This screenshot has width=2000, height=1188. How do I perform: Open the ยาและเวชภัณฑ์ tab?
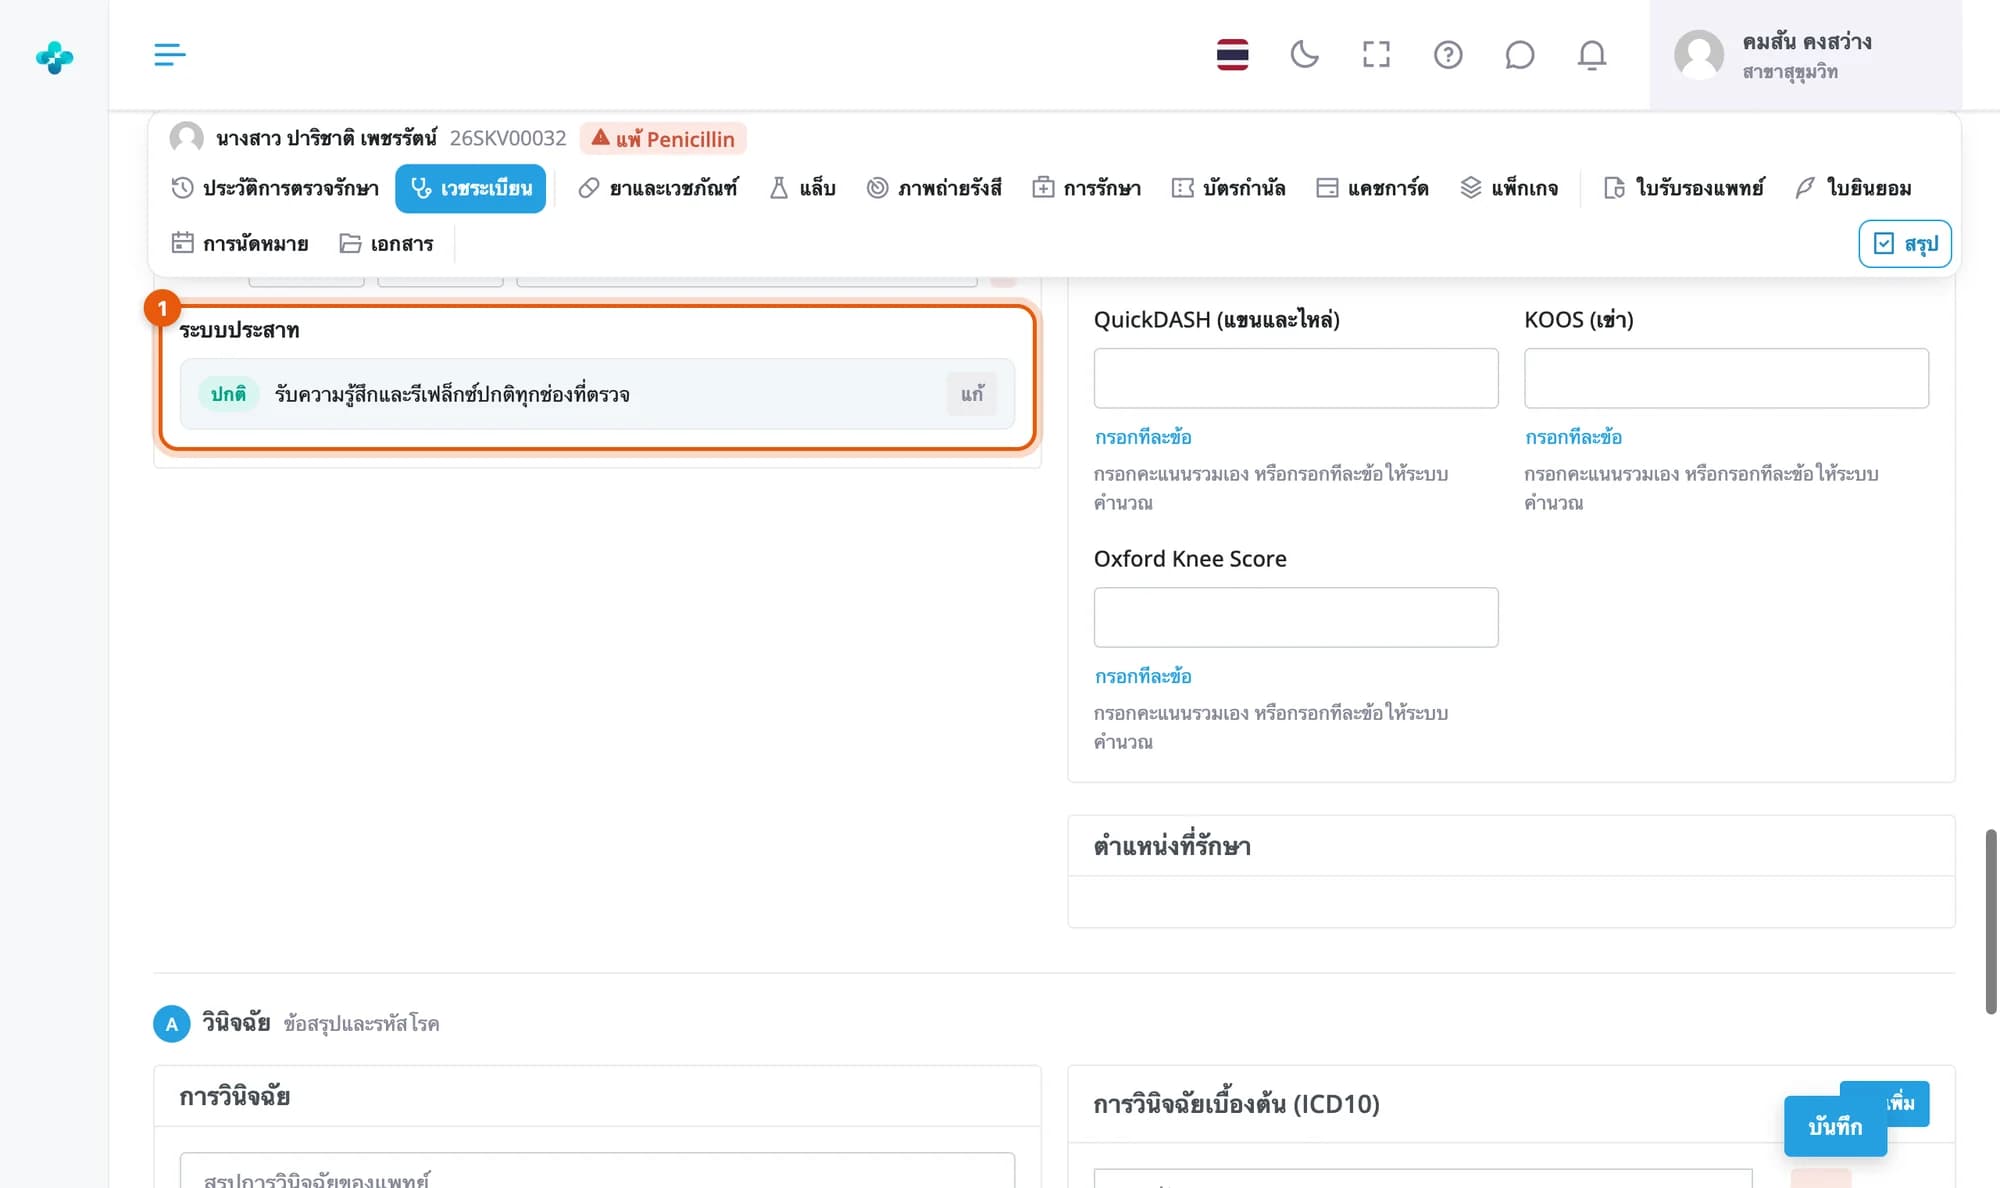(x=658, y=188)
